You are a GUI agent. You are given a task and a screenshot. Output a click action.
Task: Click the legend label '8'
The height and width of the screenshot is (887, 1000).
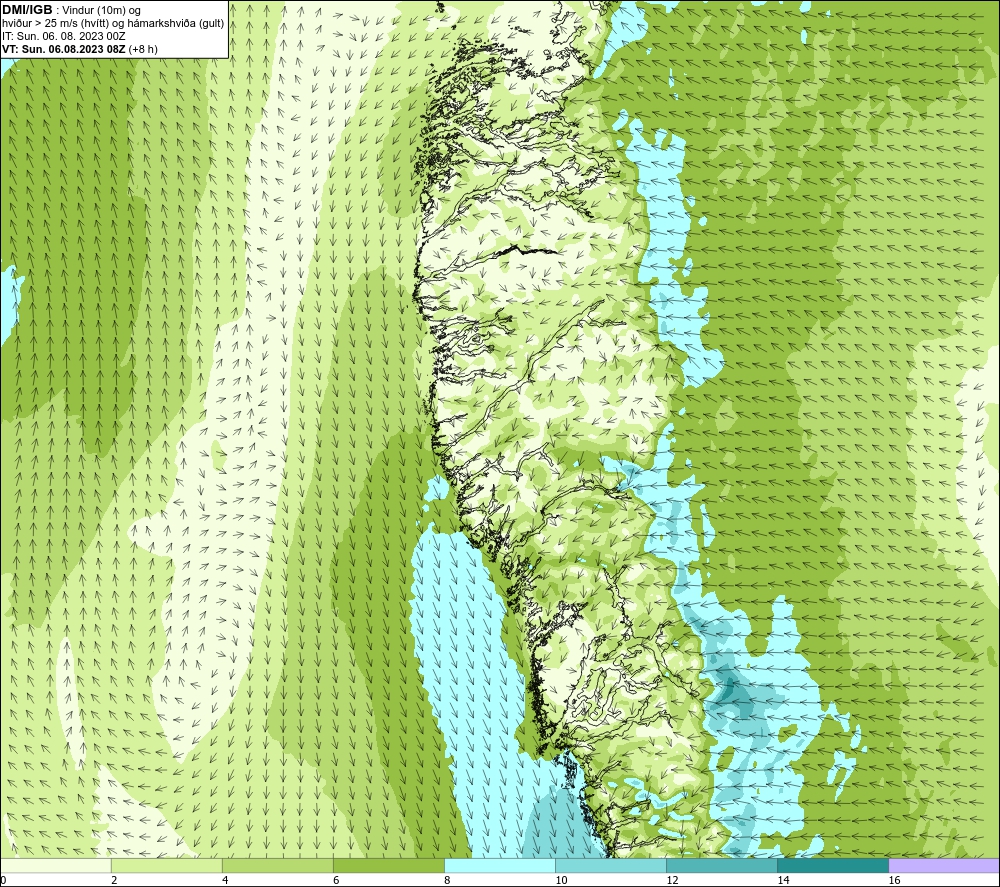447,881
